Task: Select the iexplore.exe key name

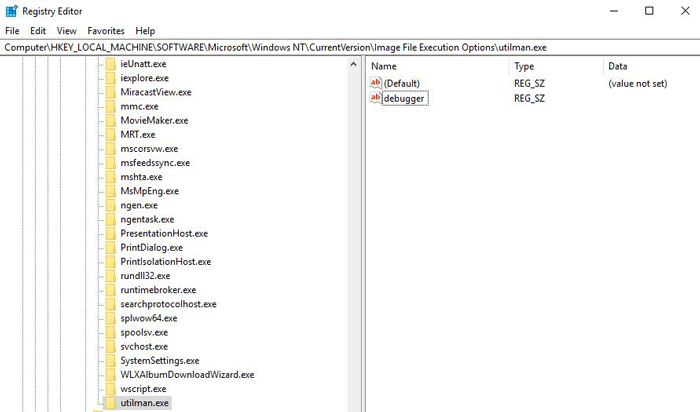Action: [145, 78]
